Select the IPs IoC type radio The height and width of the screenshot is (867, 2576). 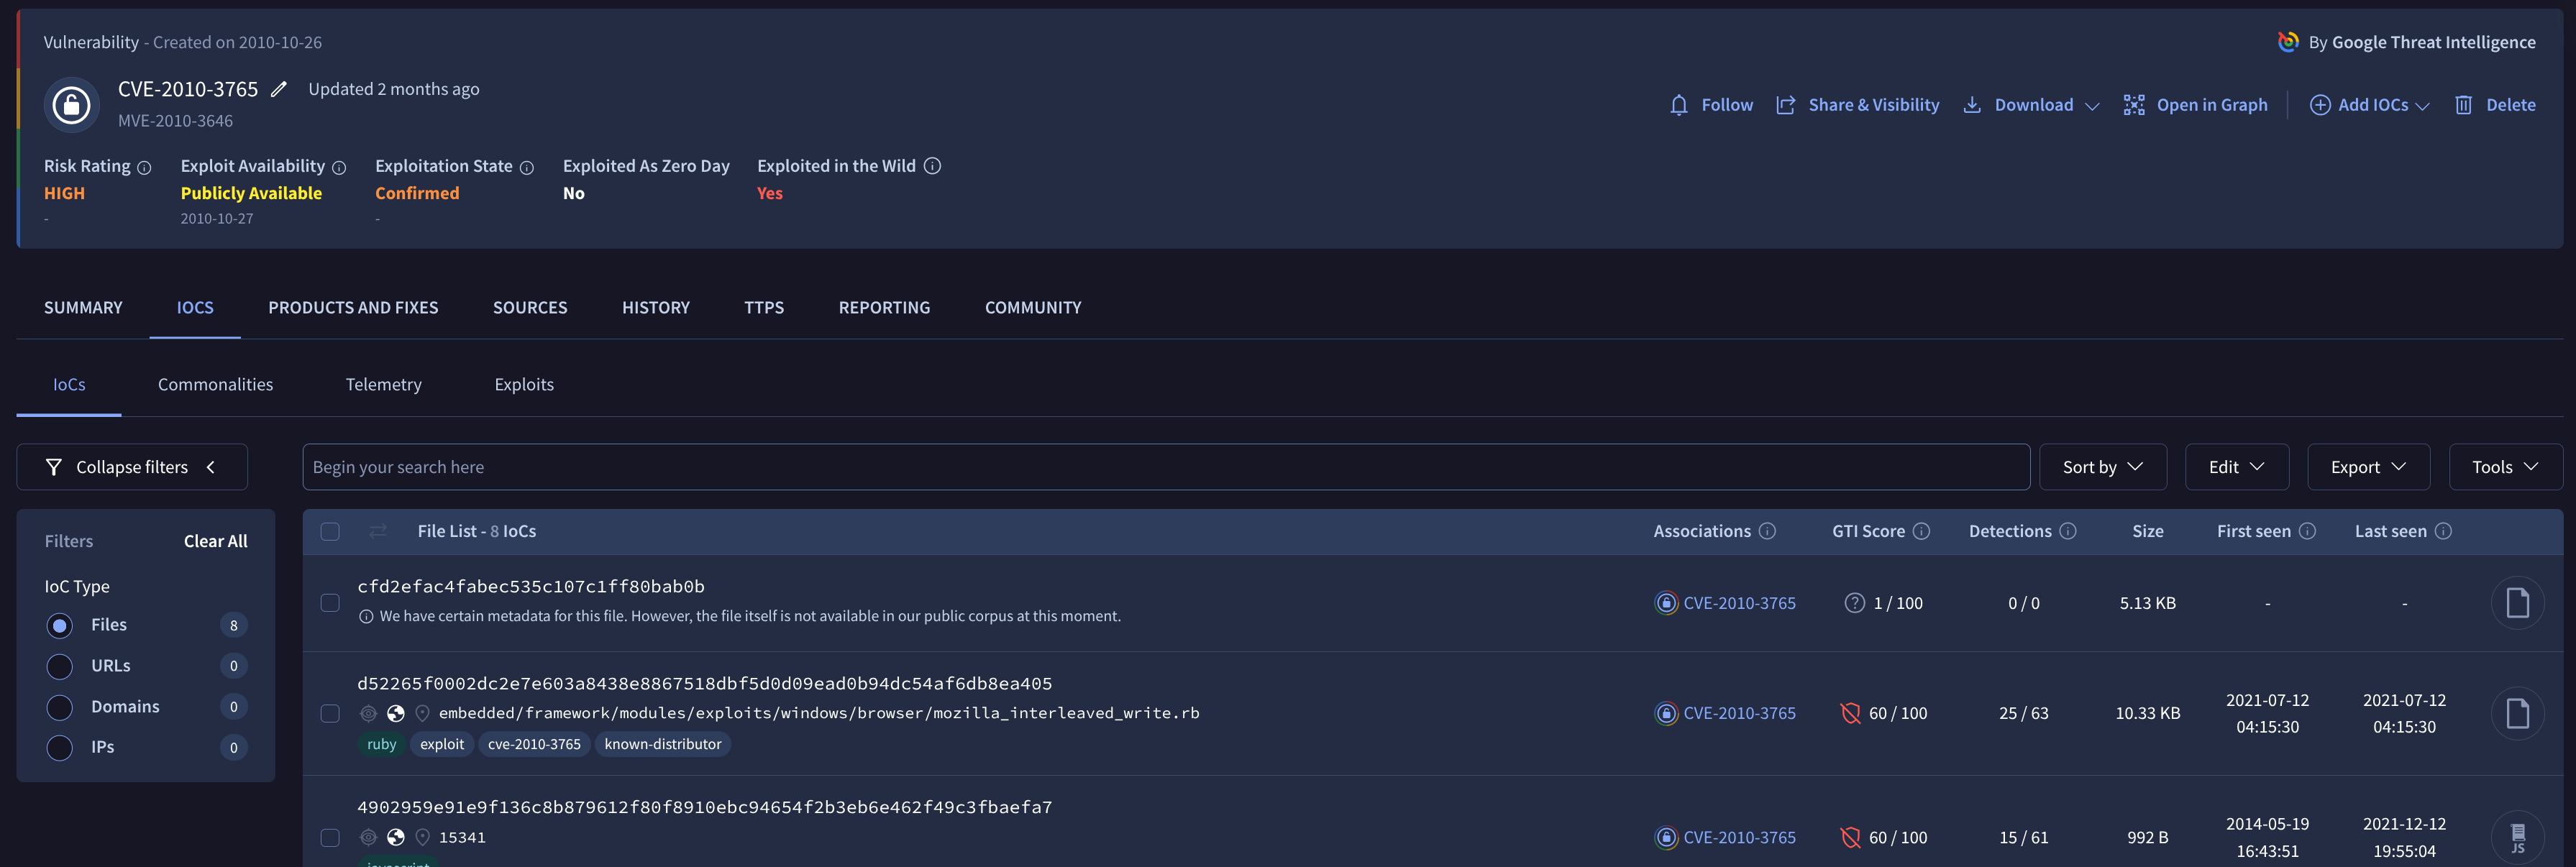point(60,747)
